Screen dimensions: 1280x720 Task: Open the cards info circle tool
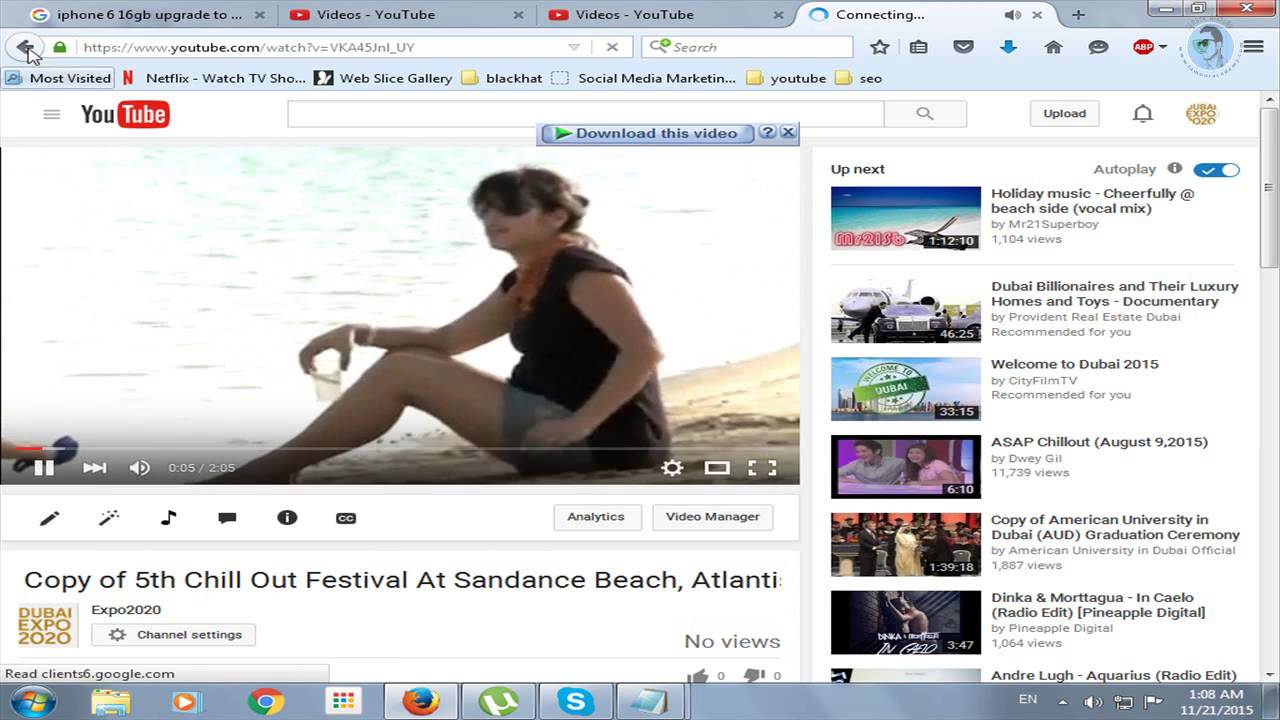pyautogui.click(x=287, y=517)
